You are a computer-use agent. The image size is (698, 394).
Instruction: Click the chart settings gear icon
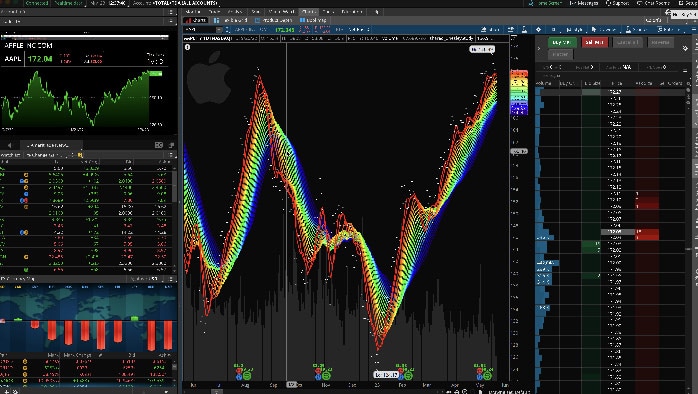pos(538,29)
